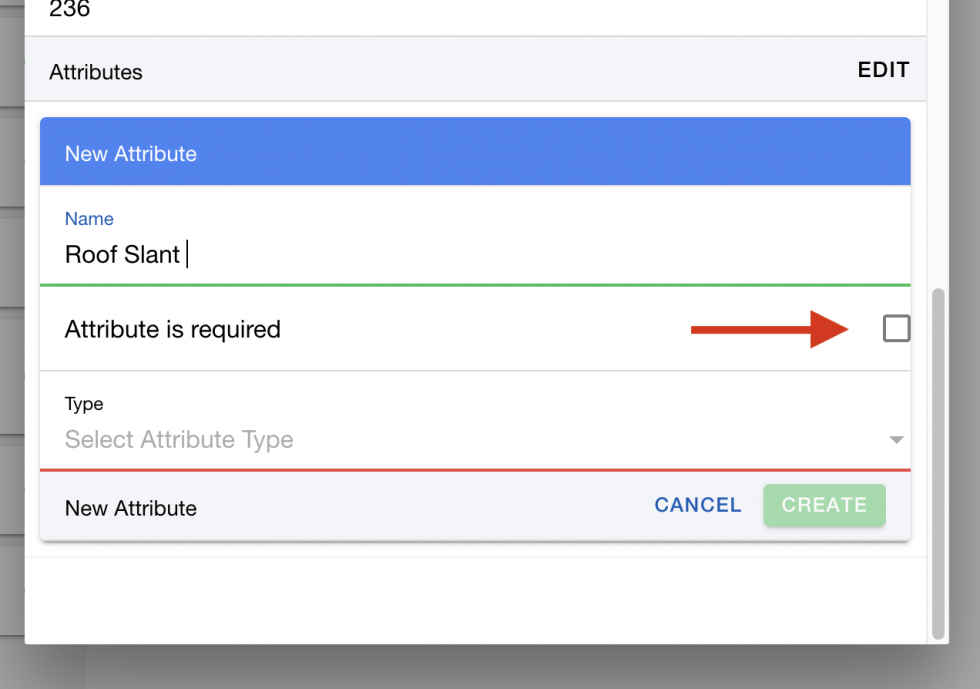980x689 pixels.
Task: Click the Attribute is required label text
Action: [x=173, y=329]
